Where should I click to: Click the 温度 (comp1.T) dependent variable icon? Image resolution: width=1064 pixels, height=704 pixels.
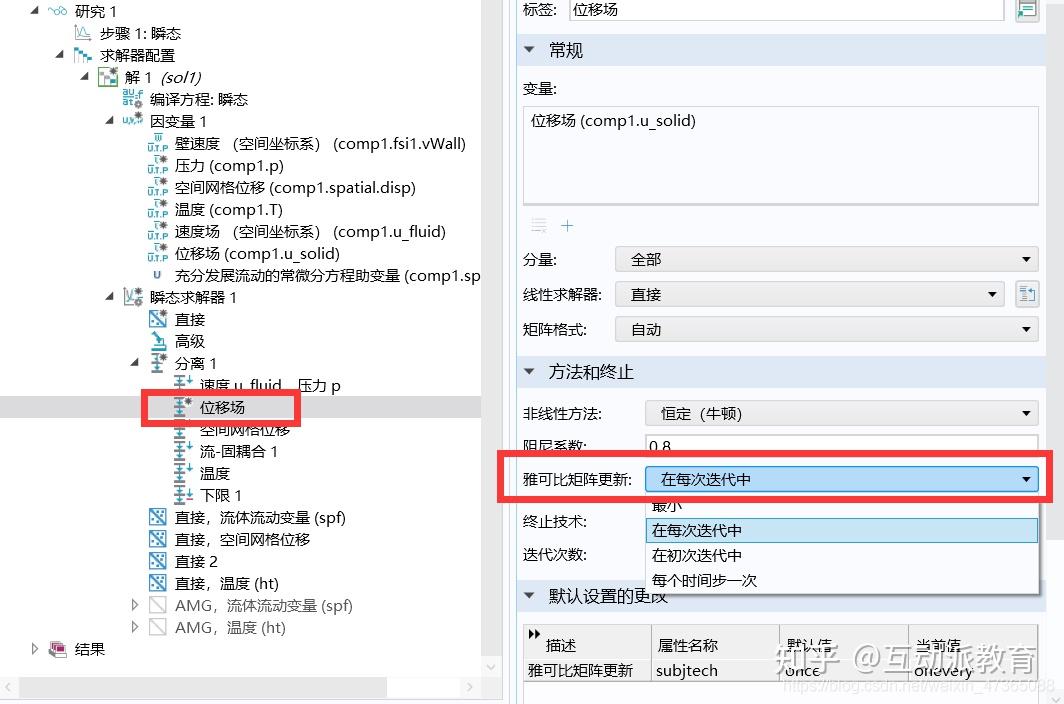(158, 209)
